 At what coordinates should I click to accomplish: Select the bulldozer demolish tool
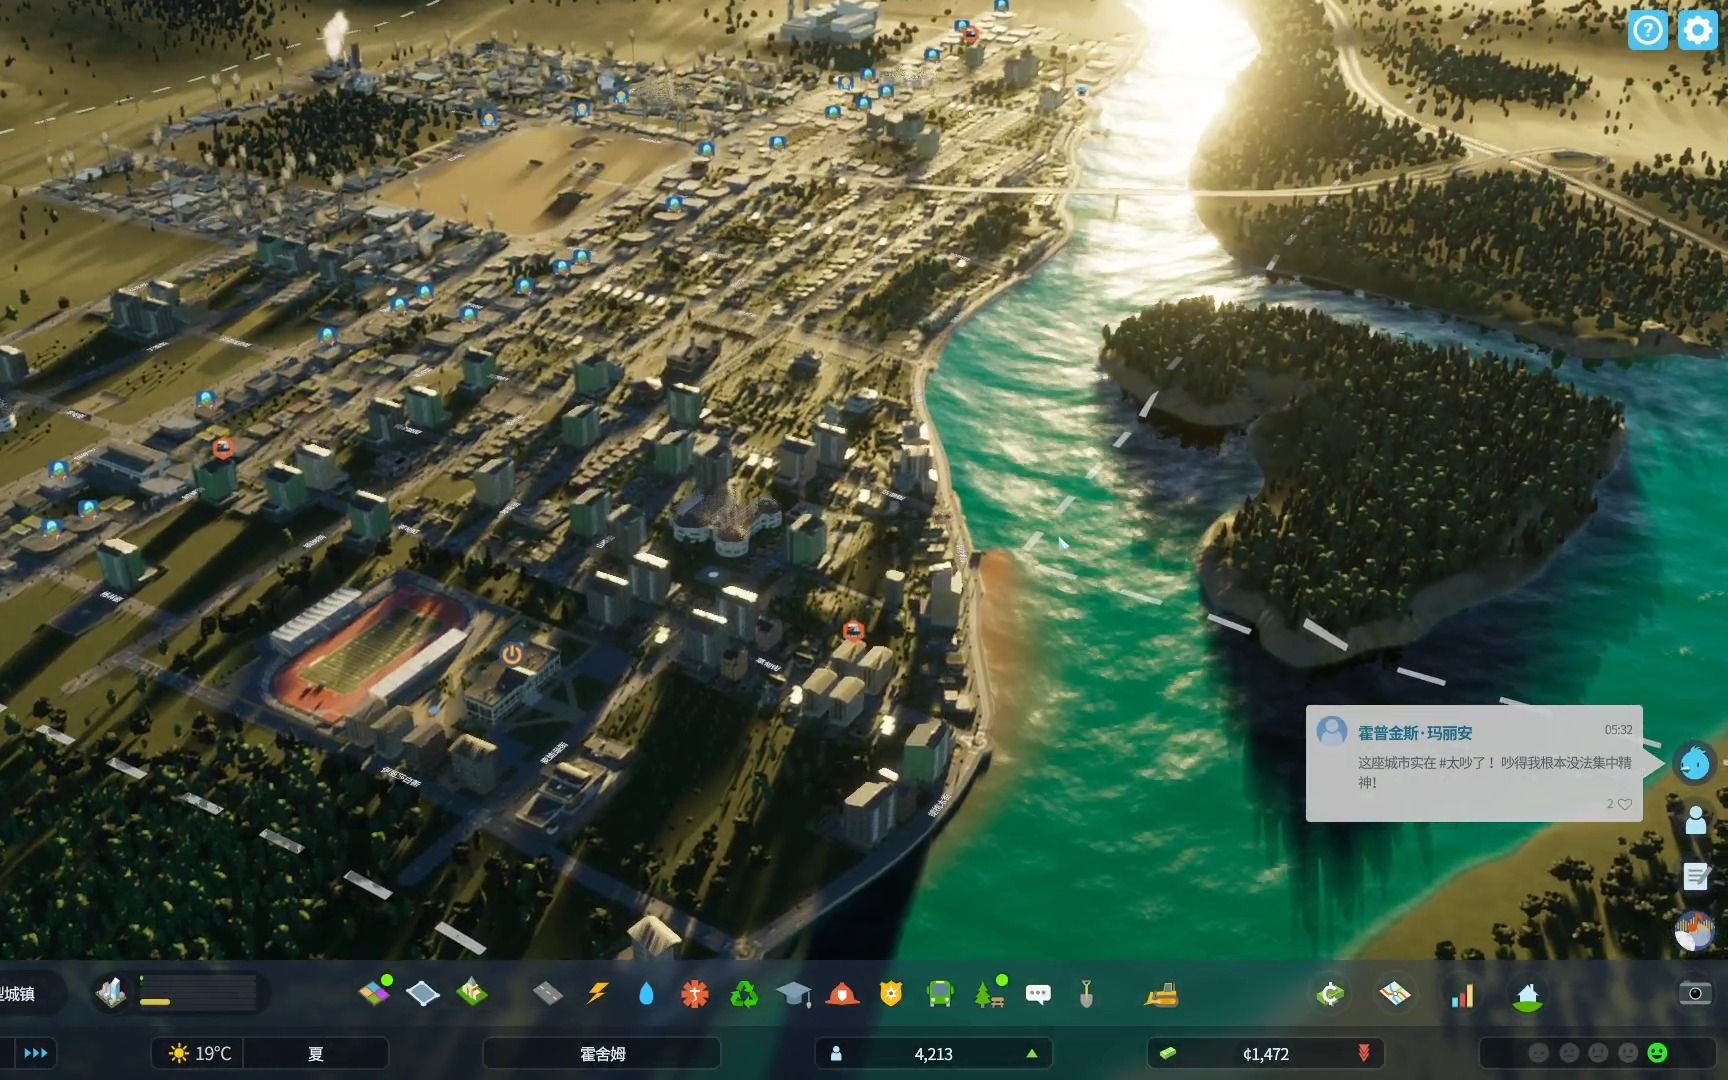(1161, 994)
